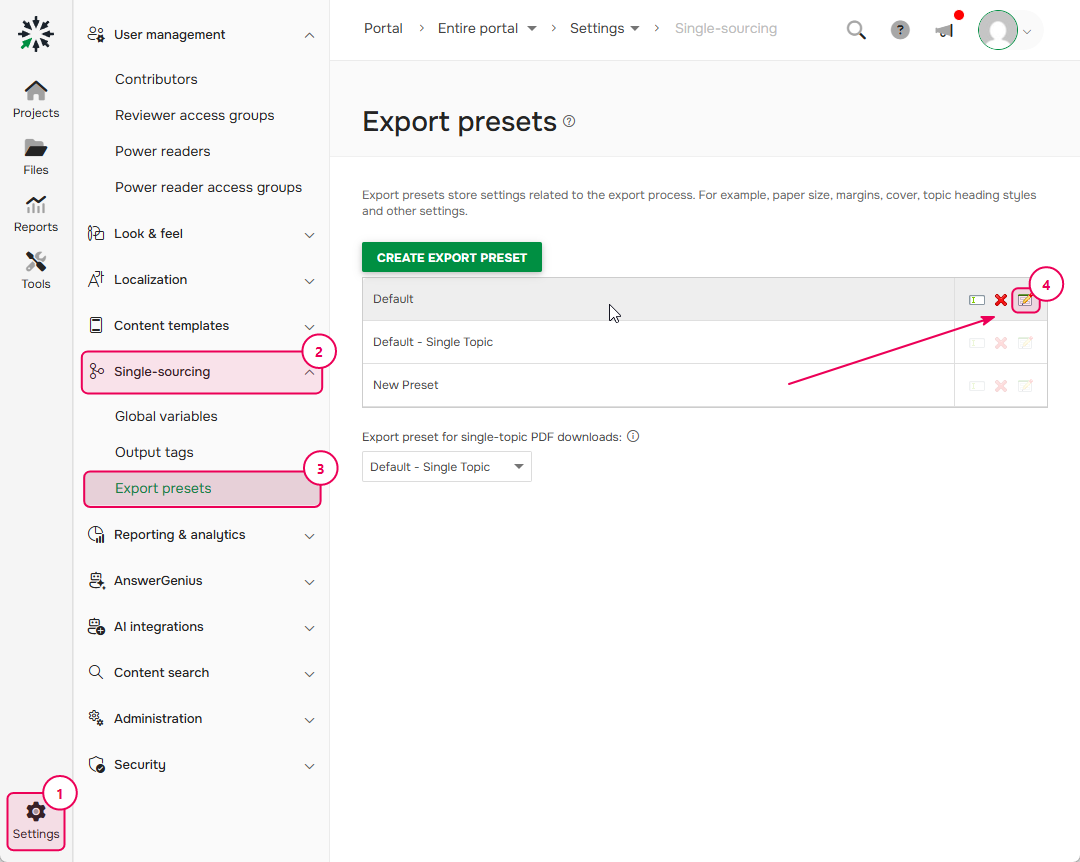1080x862 pixels.
Task: Edit the New Preset row
Action: 1026,386
